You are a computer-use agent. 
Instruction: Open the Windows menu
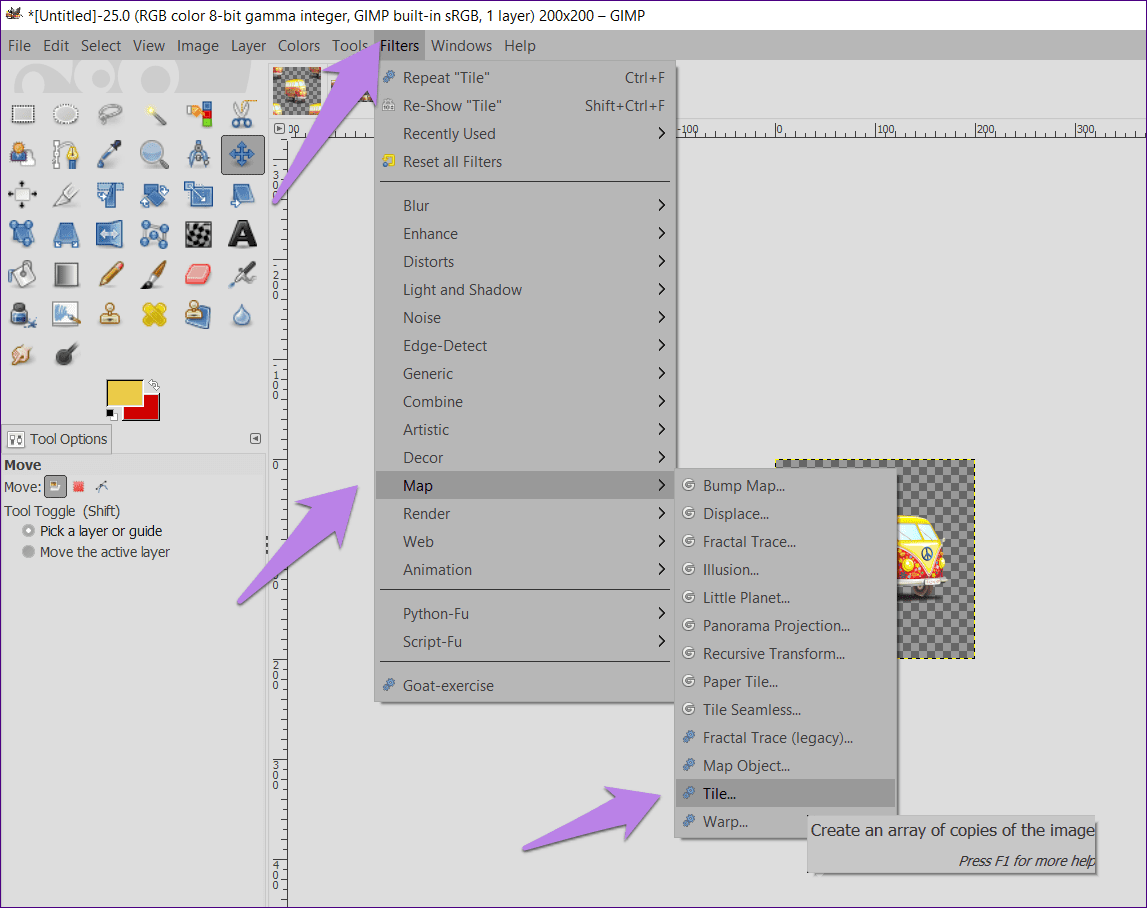pos(461,45)
